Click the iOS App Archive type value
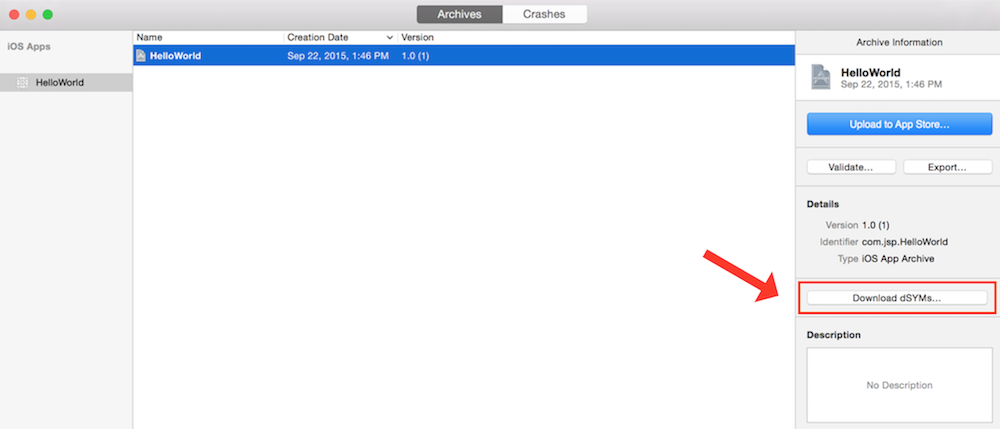Screen dimensions: 1000x429 pos(898,258)
